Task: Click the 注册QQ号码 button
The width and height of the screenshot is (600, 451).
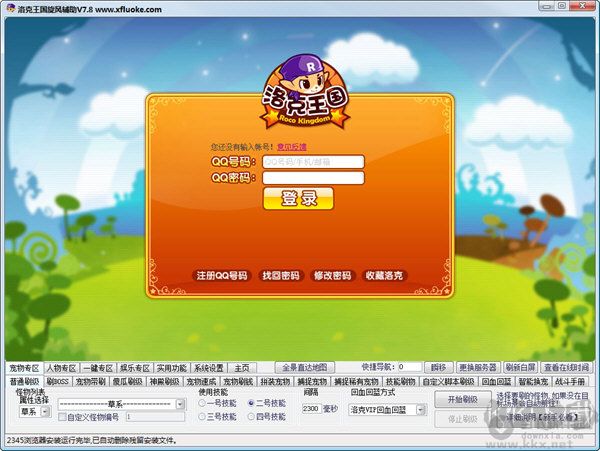Action: pos(222,275)
